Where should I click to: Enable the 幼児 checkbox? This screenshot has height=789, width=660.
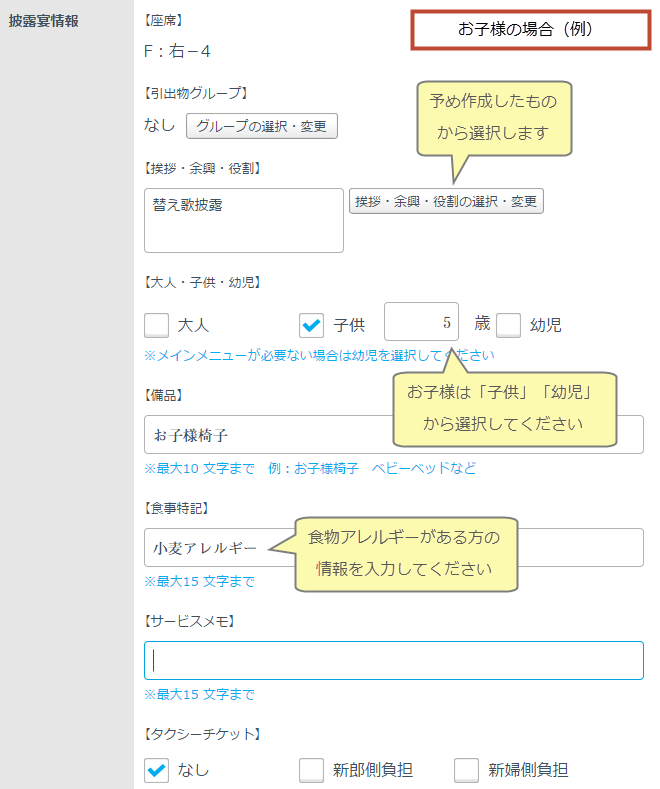[509, 325]
